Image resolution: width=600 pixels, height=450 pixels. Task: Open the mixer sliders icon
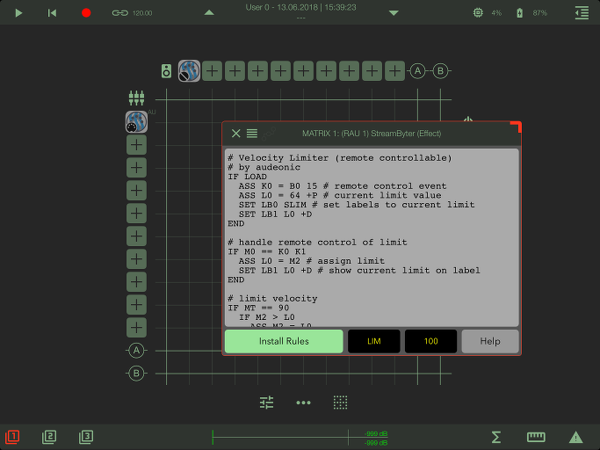[x=266, y=403]
